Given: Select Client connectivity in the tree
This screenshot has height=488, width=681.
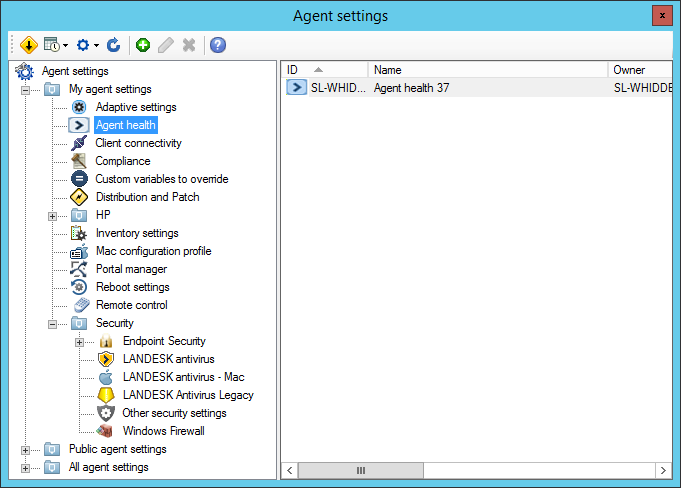Looking at the screenshot, I should pos(138,143).
